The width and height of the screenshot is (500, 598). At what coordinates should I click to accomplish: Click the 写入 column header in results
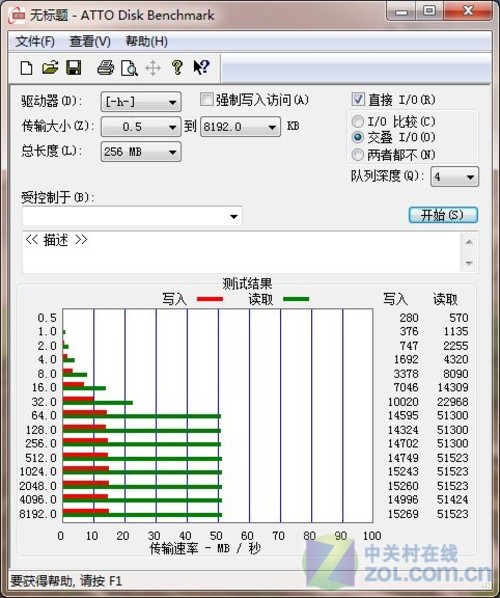pyautogui.click(x=395, y=299)
